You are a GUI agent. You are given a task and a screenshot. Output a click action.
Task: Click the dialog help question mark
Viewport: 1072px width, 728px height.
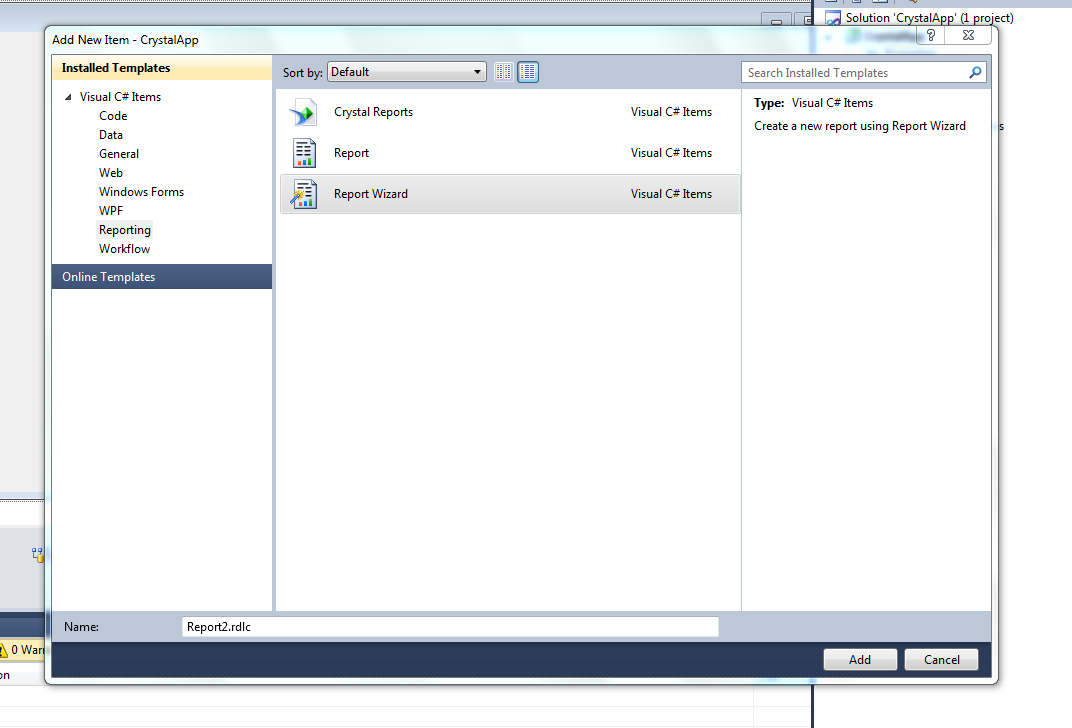click(x=930, y=35)
